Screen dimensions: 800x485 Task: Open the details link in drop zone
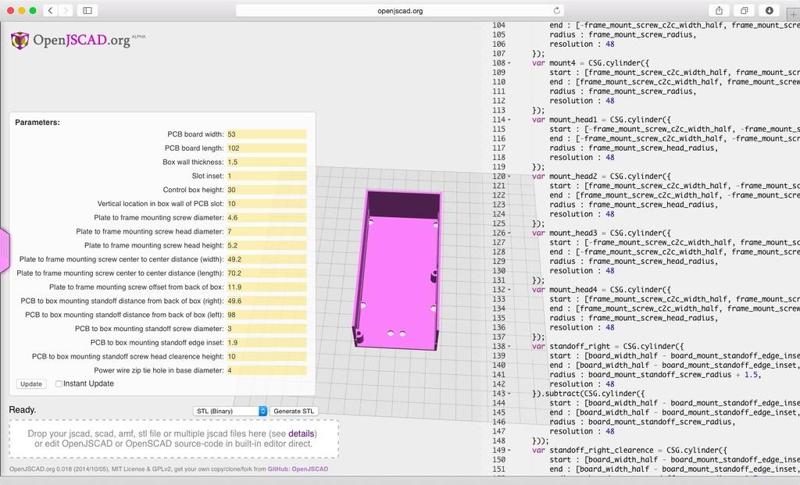(x=302, y=434)
